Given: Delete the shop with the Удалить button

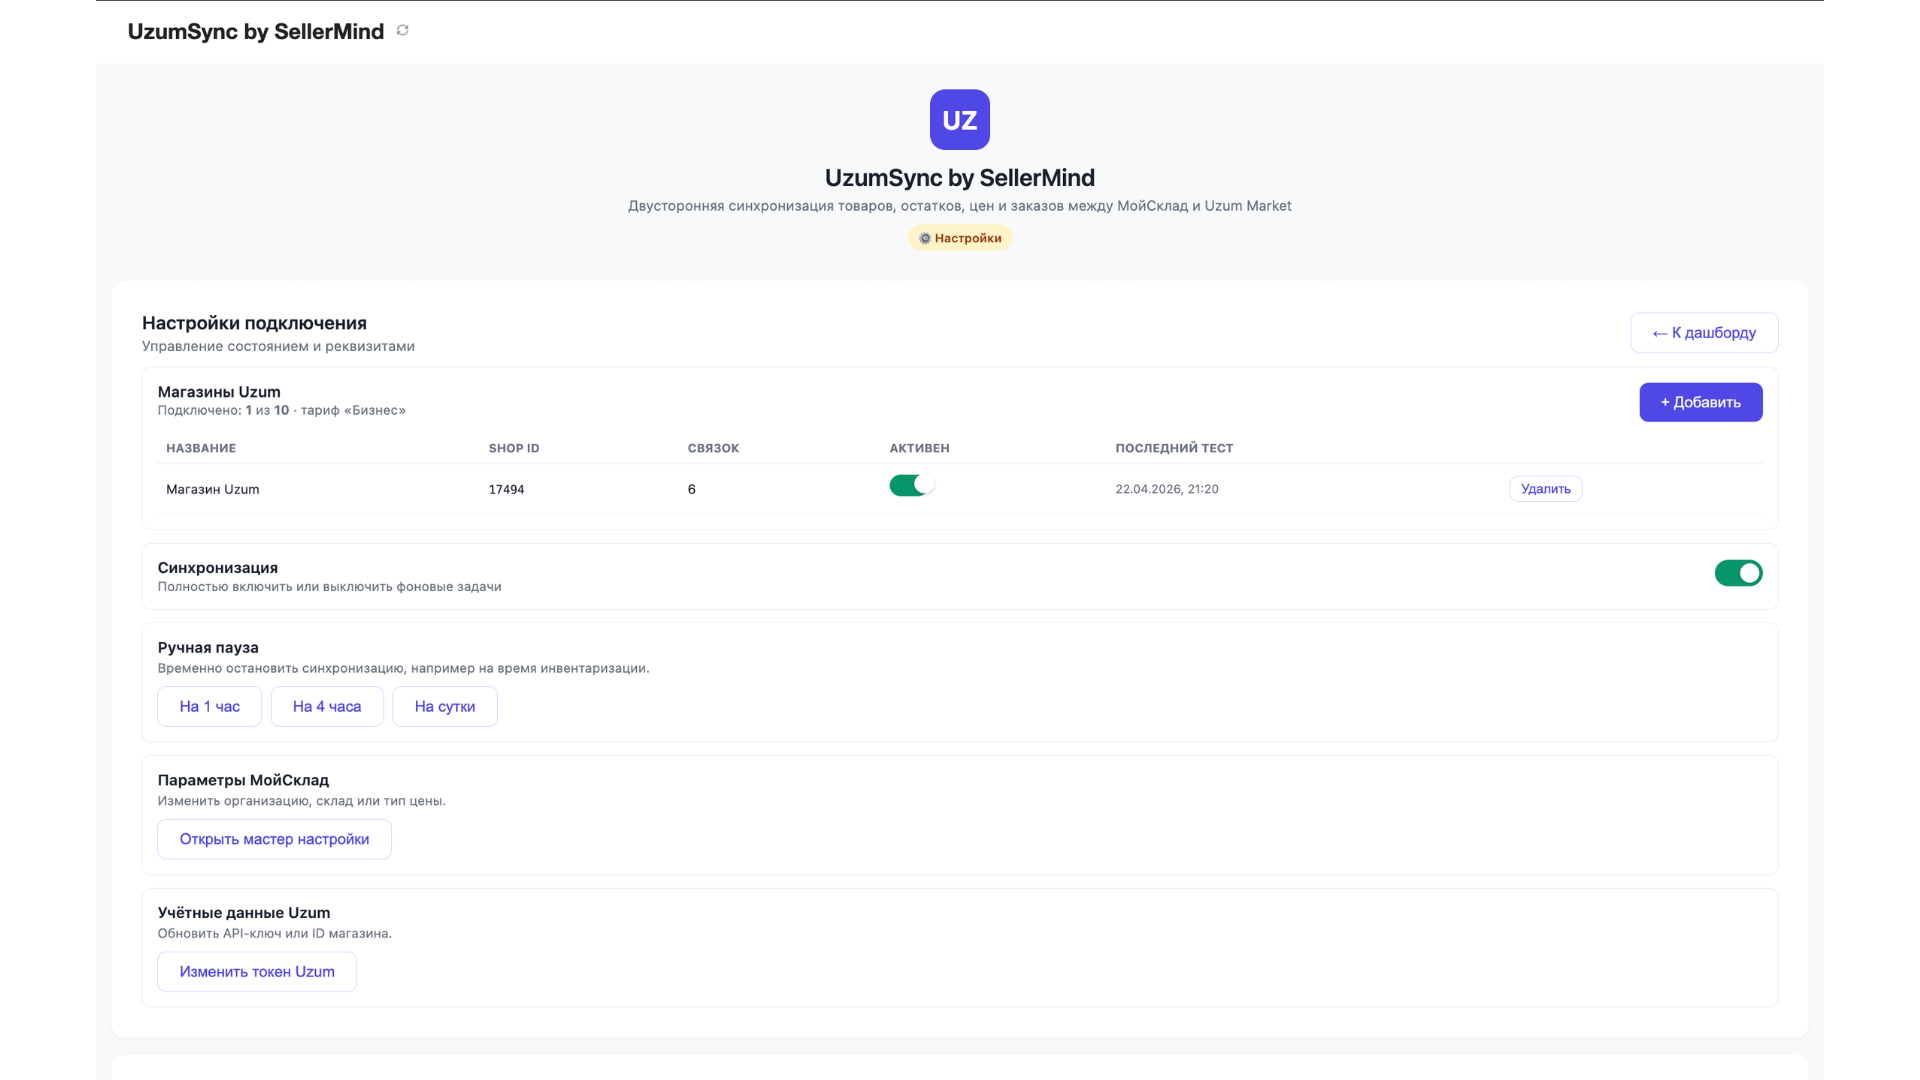Looking at the screenshot, I should [1545, 489].
